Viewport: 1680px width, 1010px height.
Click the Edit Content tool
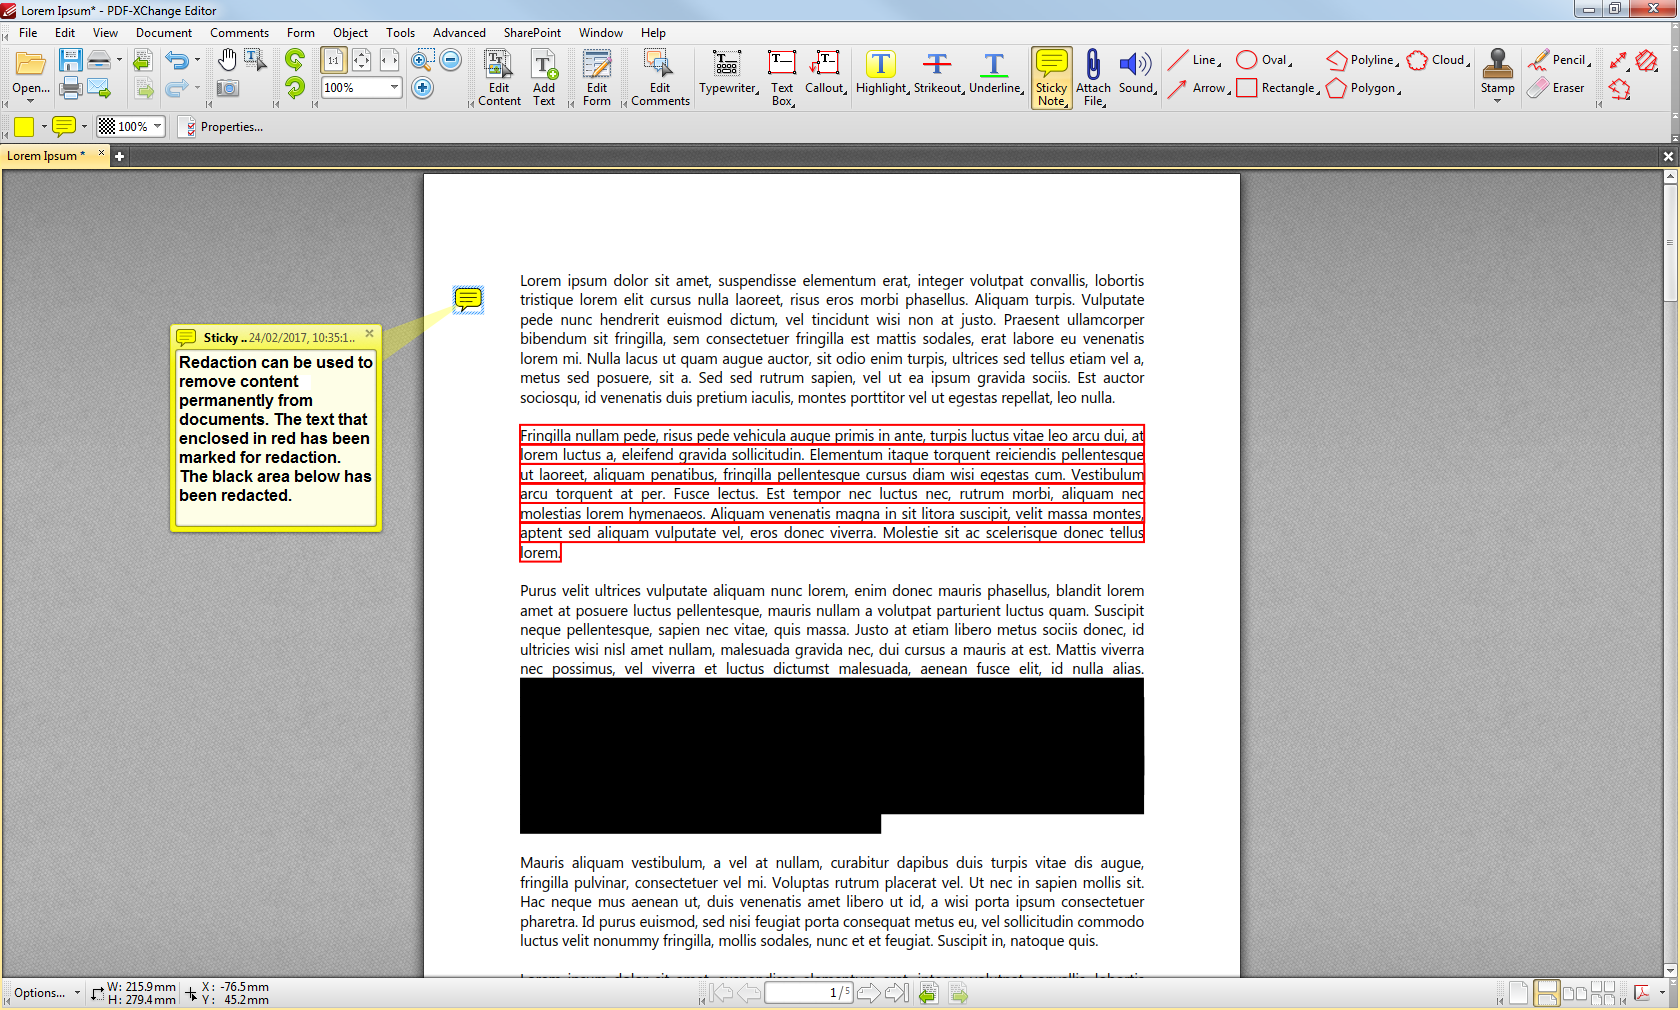(499, 78)
